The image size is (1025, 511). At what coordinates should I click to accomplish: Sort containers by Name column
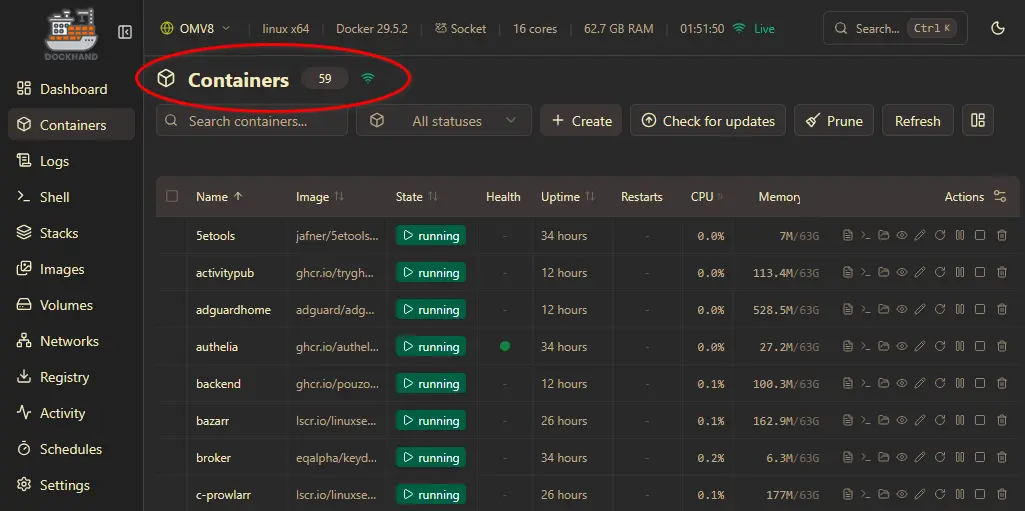219,197
